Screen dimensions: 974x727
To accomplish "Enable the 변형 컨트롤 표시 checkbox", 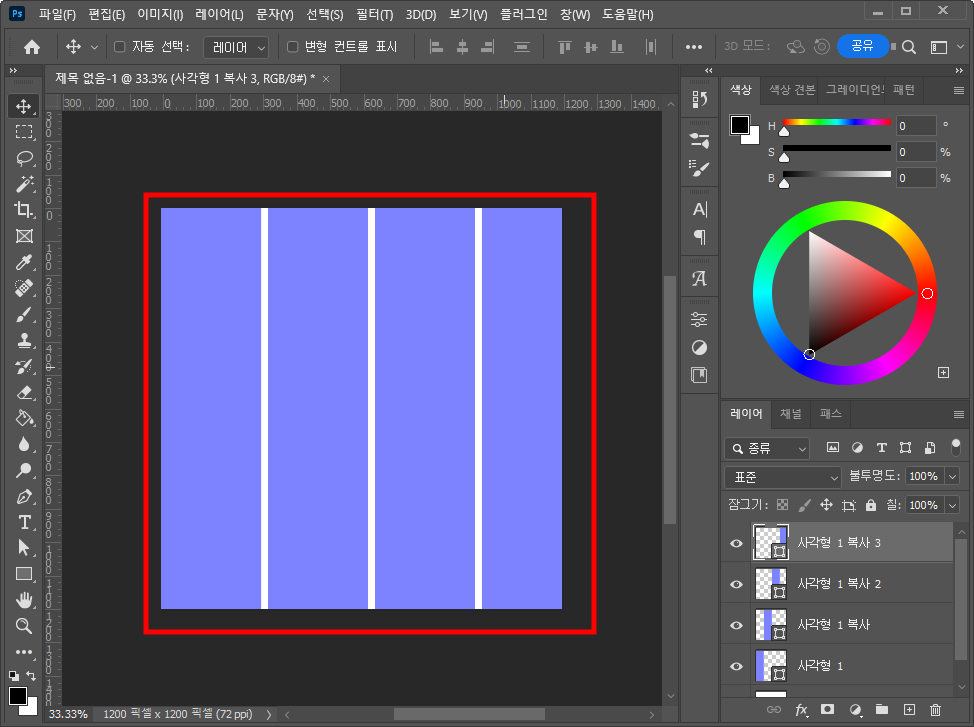I will point(293,47).
